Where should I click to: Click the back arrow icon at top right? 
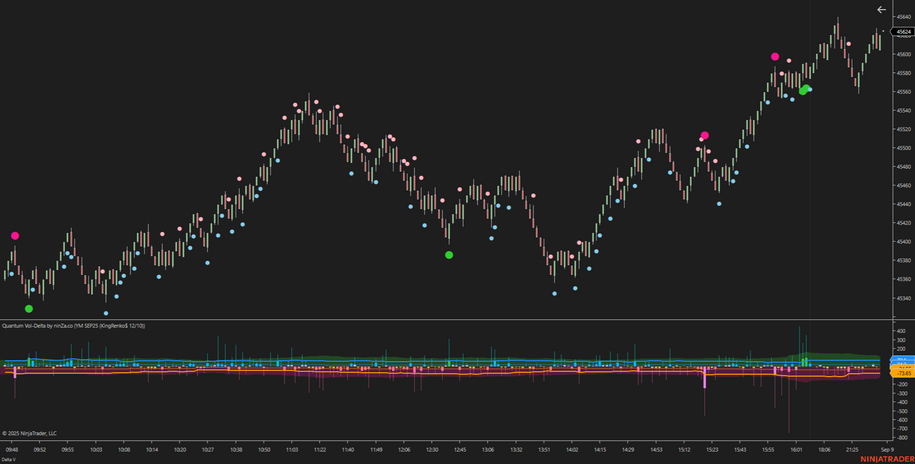coord(881,9)
